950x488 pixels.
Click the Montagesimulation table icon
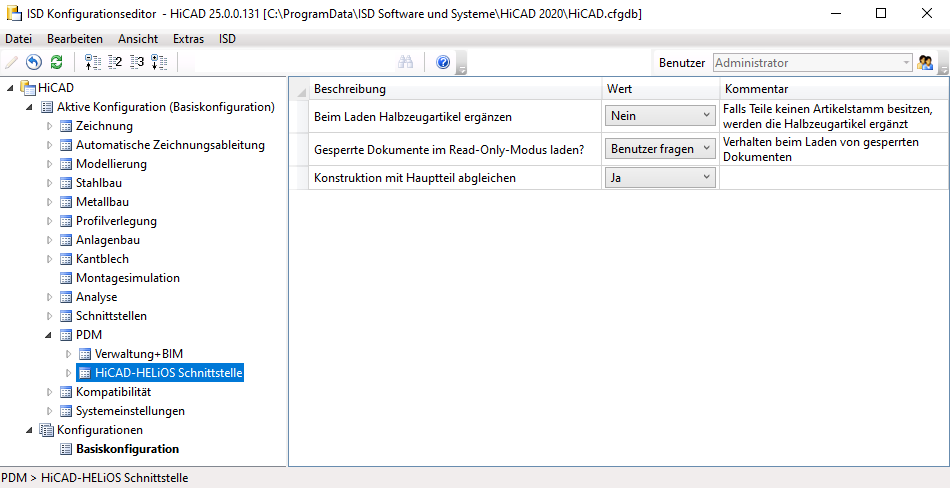coord(66,278)
